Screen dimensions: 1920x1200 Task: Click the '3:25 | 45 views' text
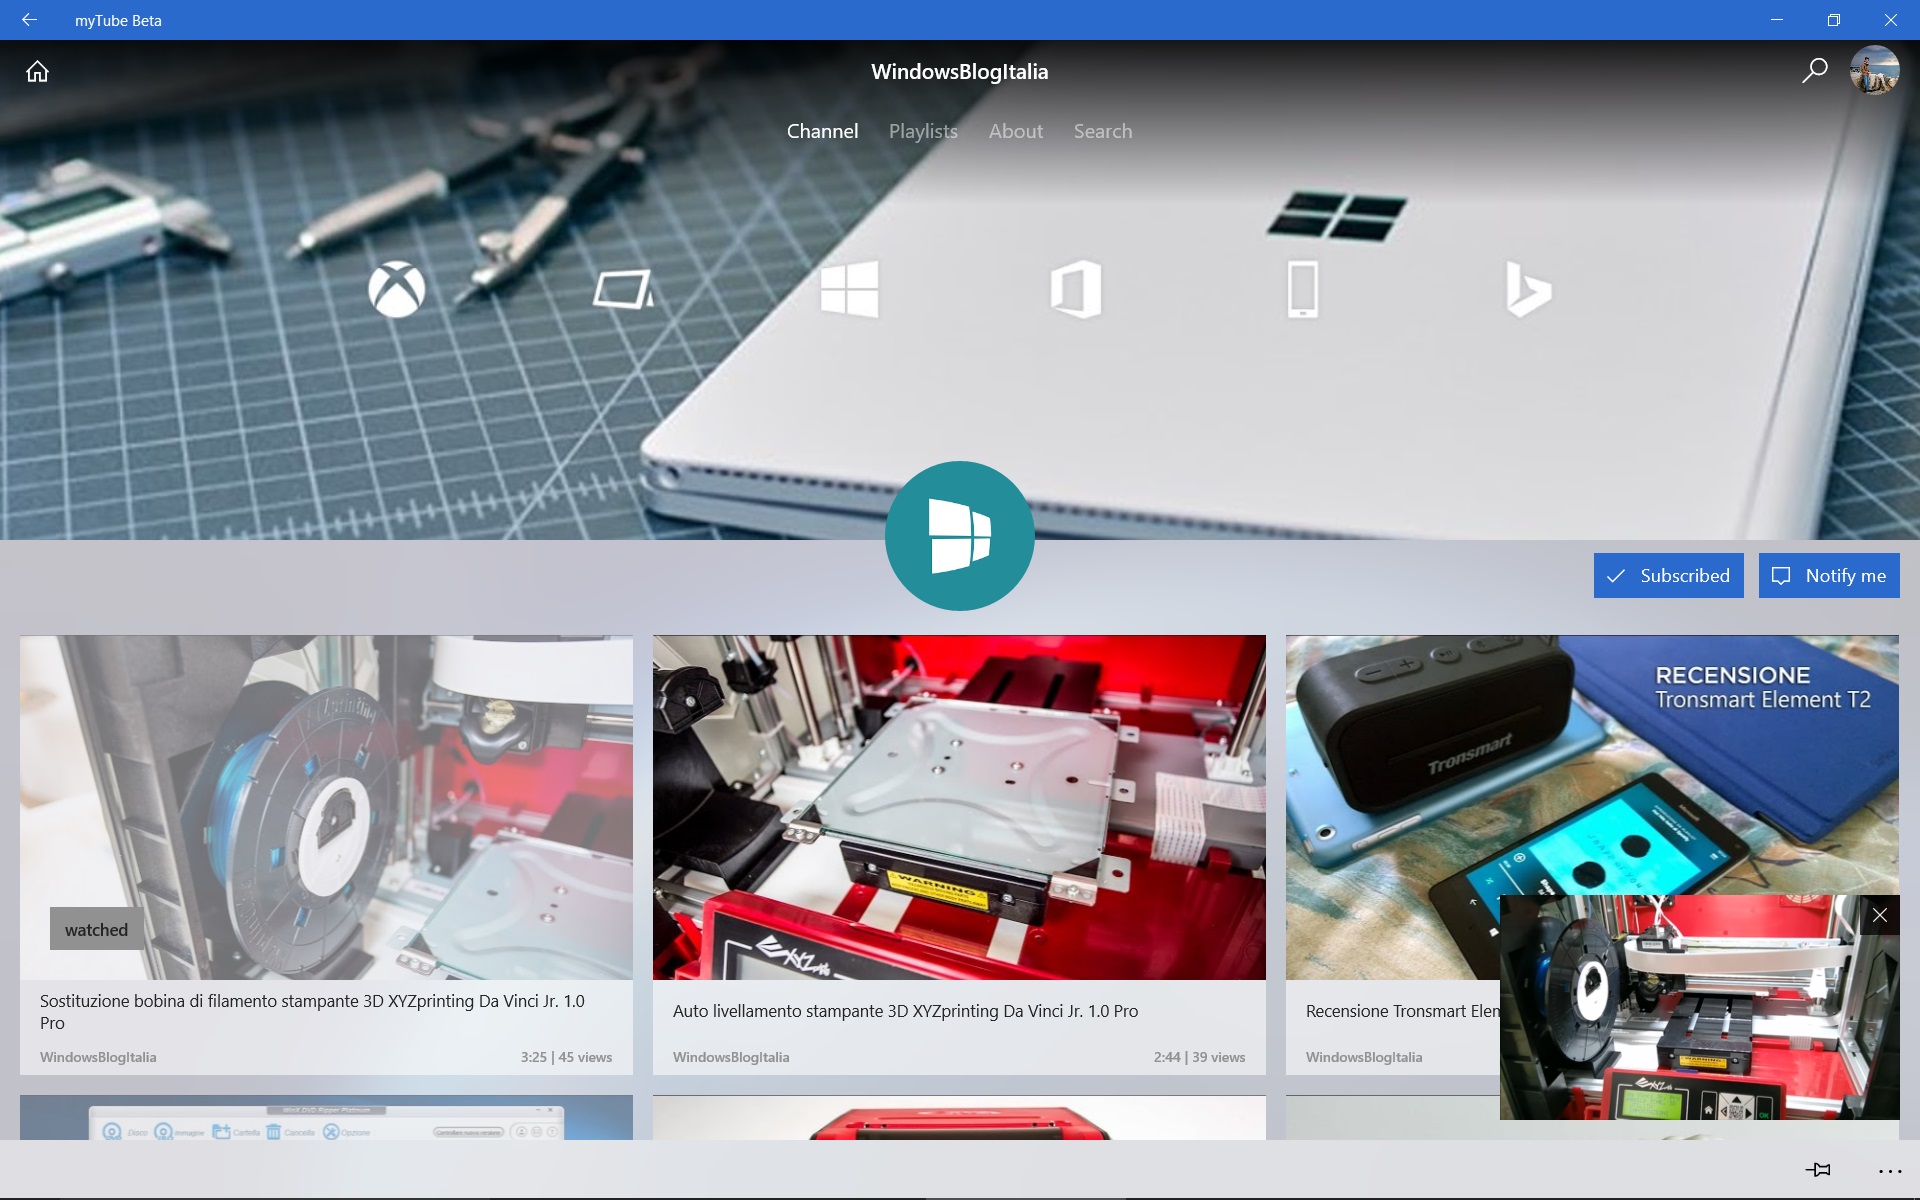click(x=566, y=1057)
